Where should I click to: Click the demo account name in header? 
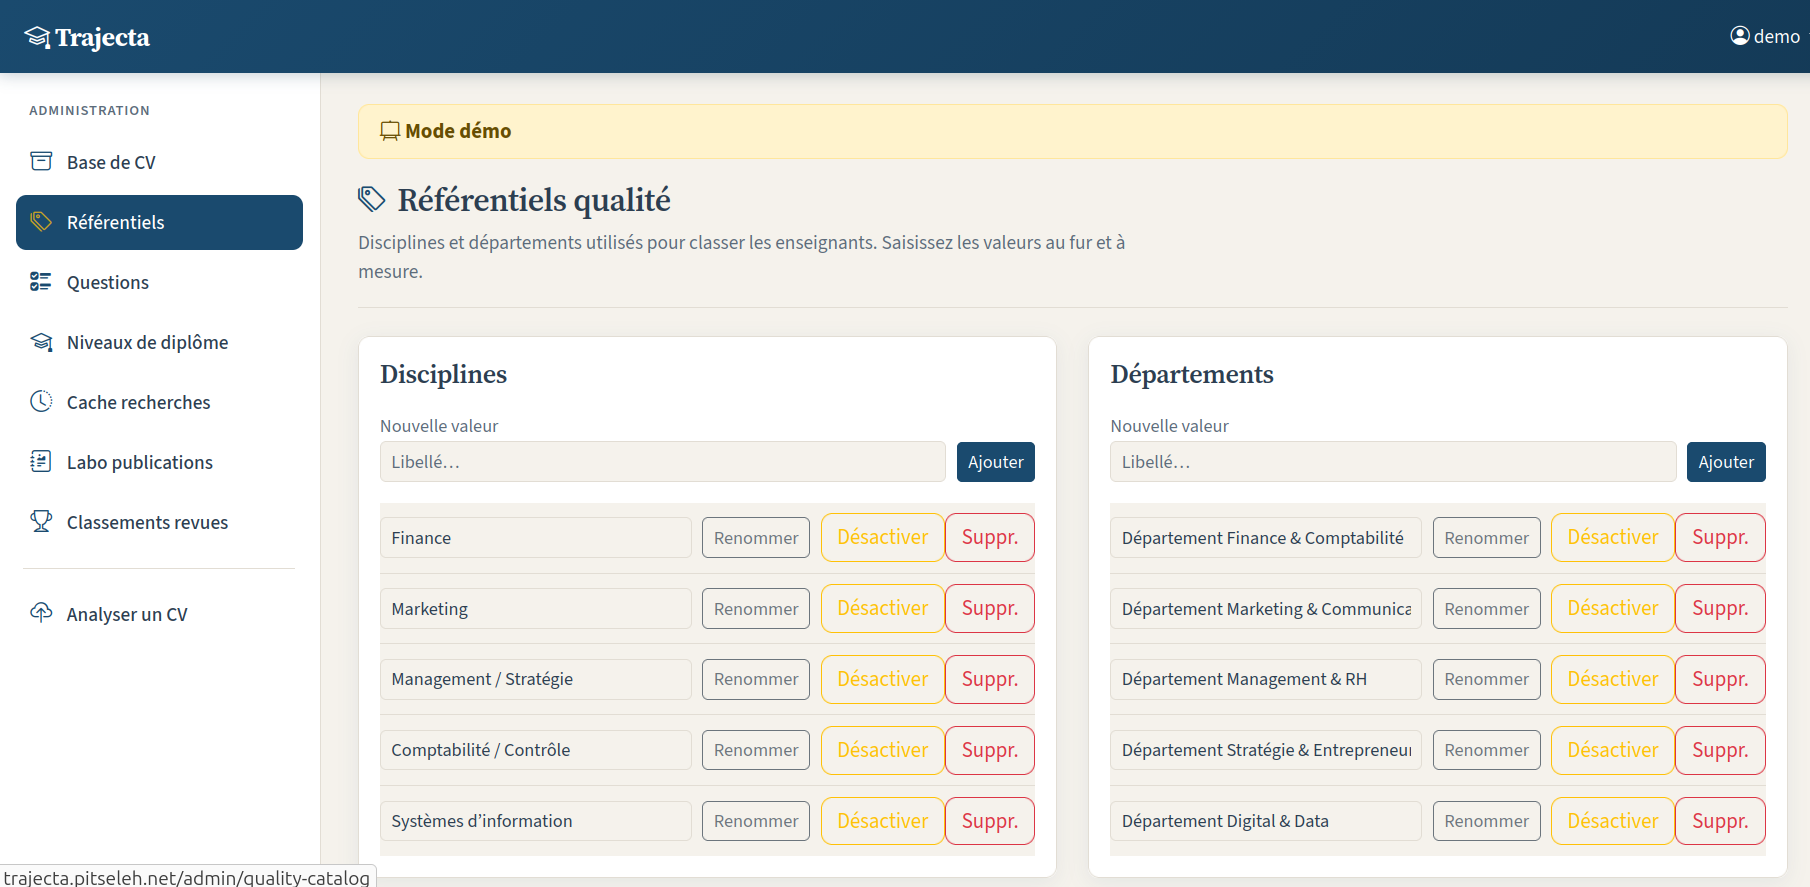1777,37
